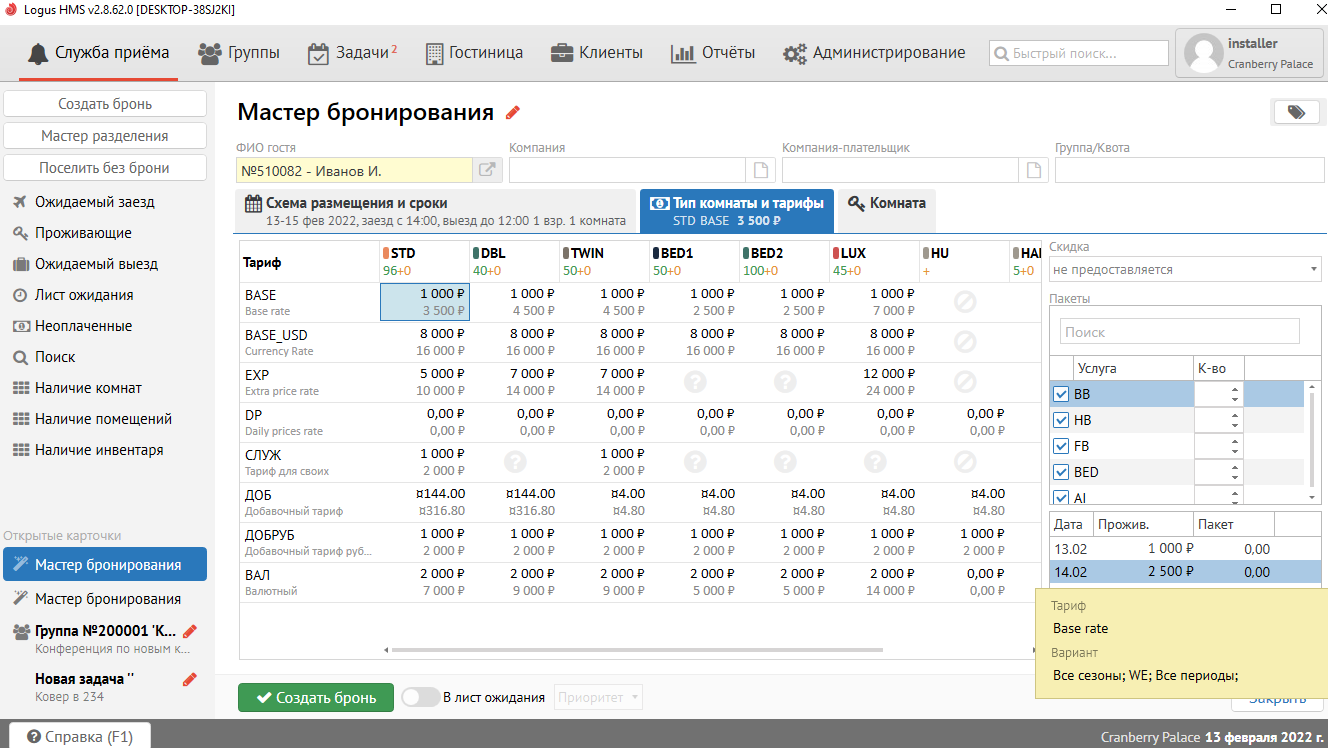Click the document icon in Компания field
Viewport: 1328px width, 748px height.
coord(760,170)
